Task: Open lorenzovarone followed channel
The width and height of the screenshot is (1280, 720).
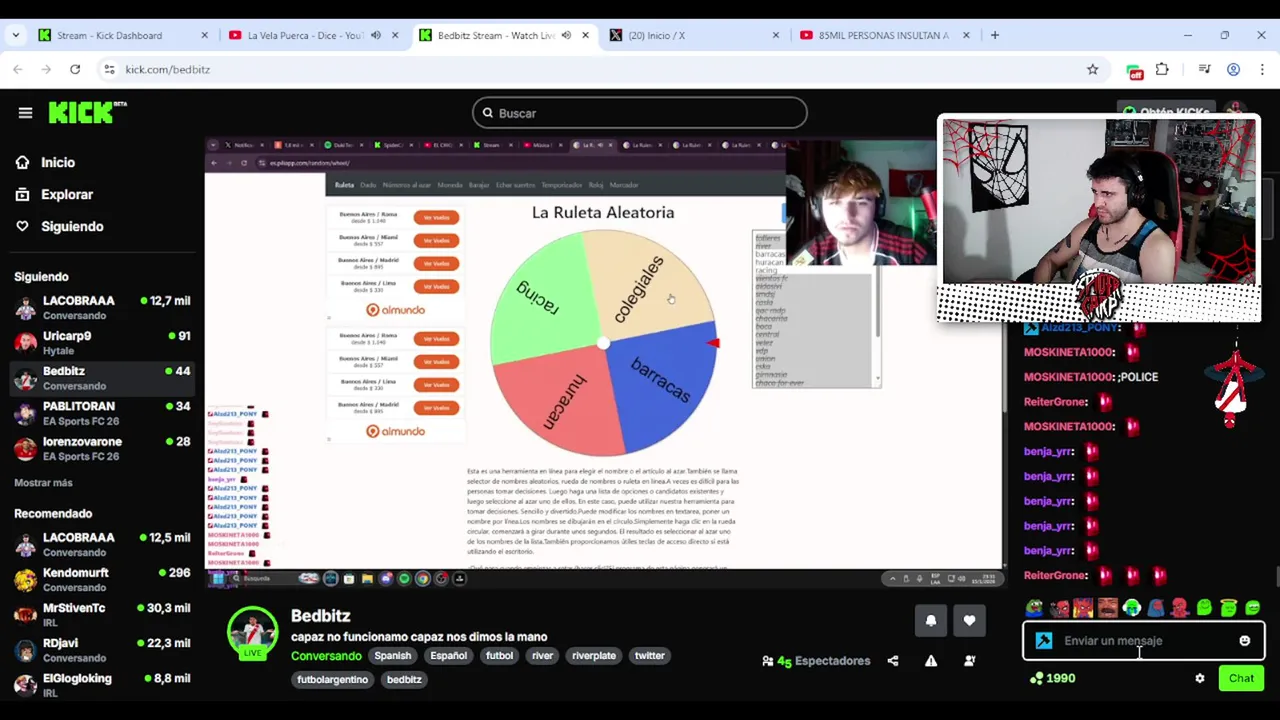Action: click(102, 448)
